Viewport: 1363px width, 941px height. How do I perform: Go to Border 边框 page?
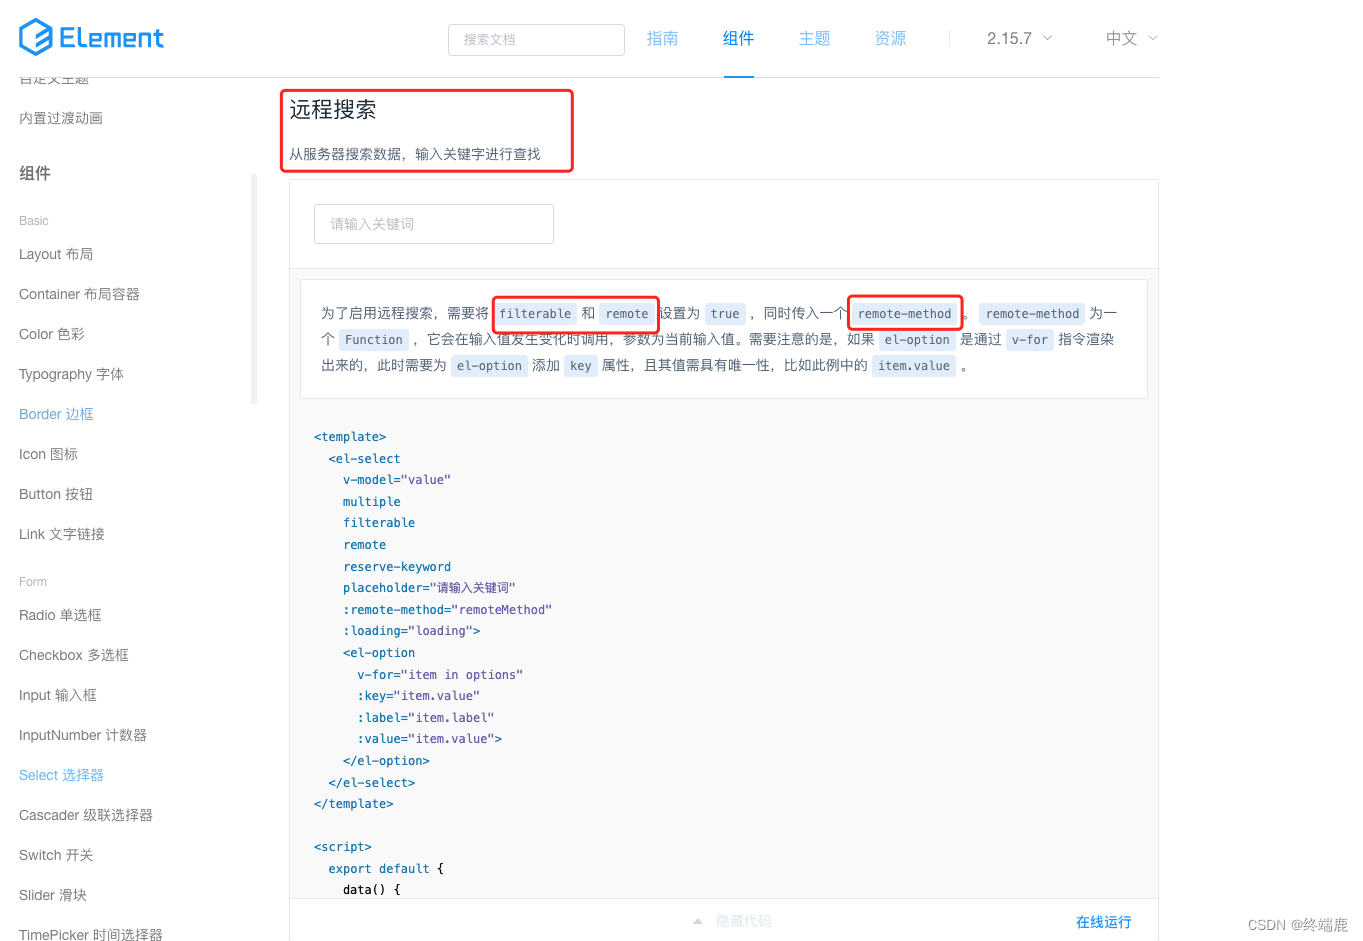point(56,414)
